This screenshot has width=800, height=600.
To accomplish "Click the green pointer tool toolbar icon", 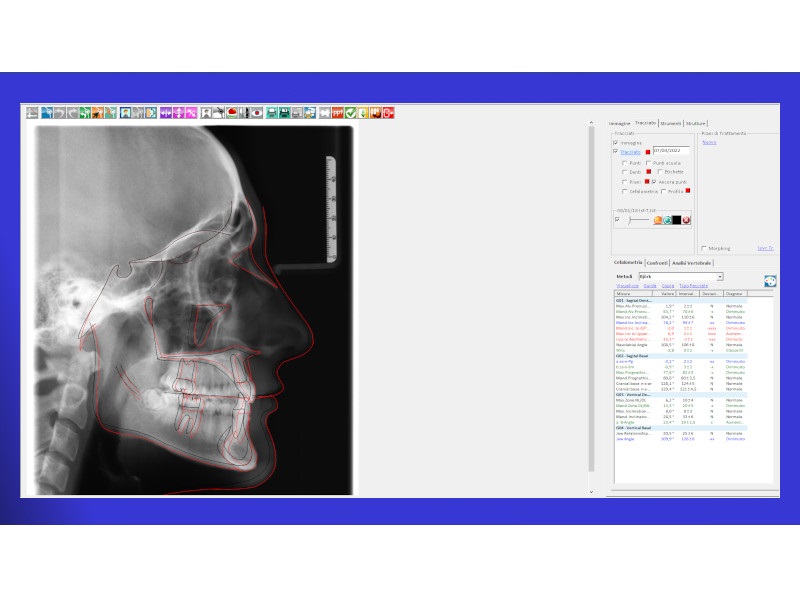I will (x=85, y=113).
